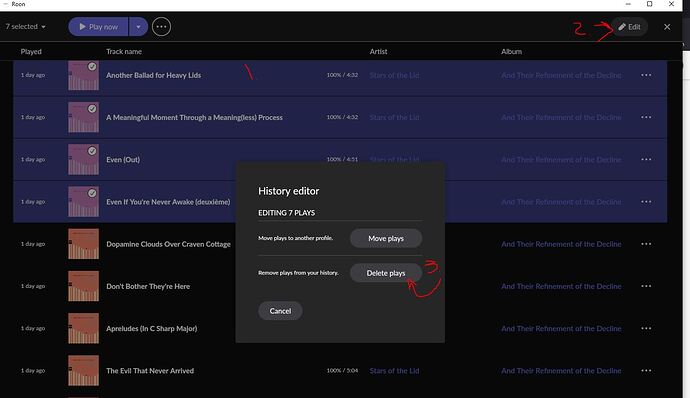Sort by the Played column header
The image size is (690, 398).
point(31,52)
